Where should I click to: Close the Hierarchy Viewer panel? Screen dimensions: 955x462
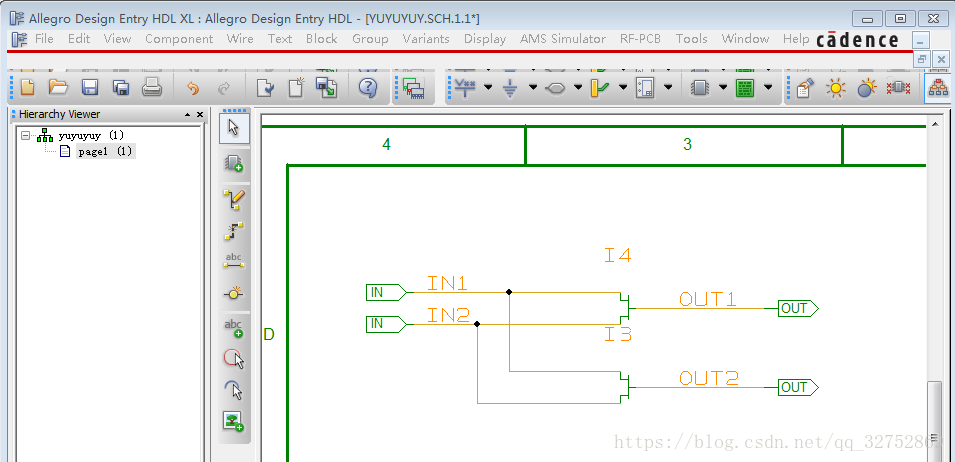pyautogui.click(x=200, y=115)
